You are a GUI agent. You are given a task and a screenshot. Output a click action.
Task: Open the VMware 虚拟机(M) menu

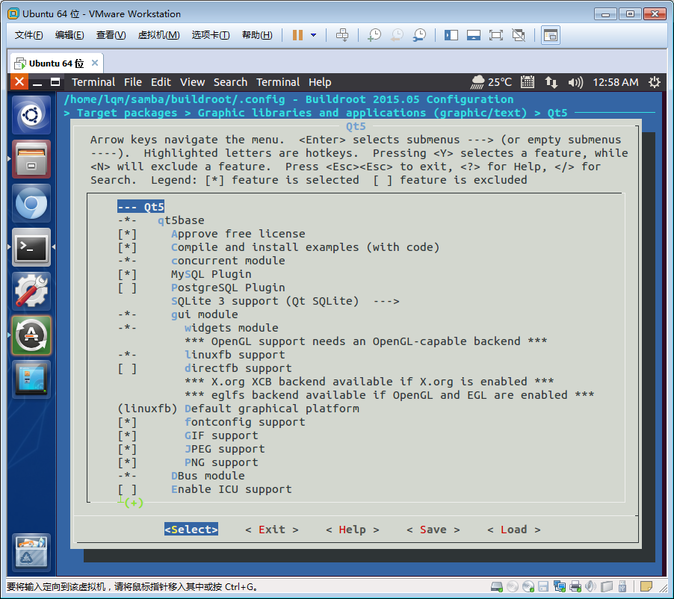click(x=157, y=35)
